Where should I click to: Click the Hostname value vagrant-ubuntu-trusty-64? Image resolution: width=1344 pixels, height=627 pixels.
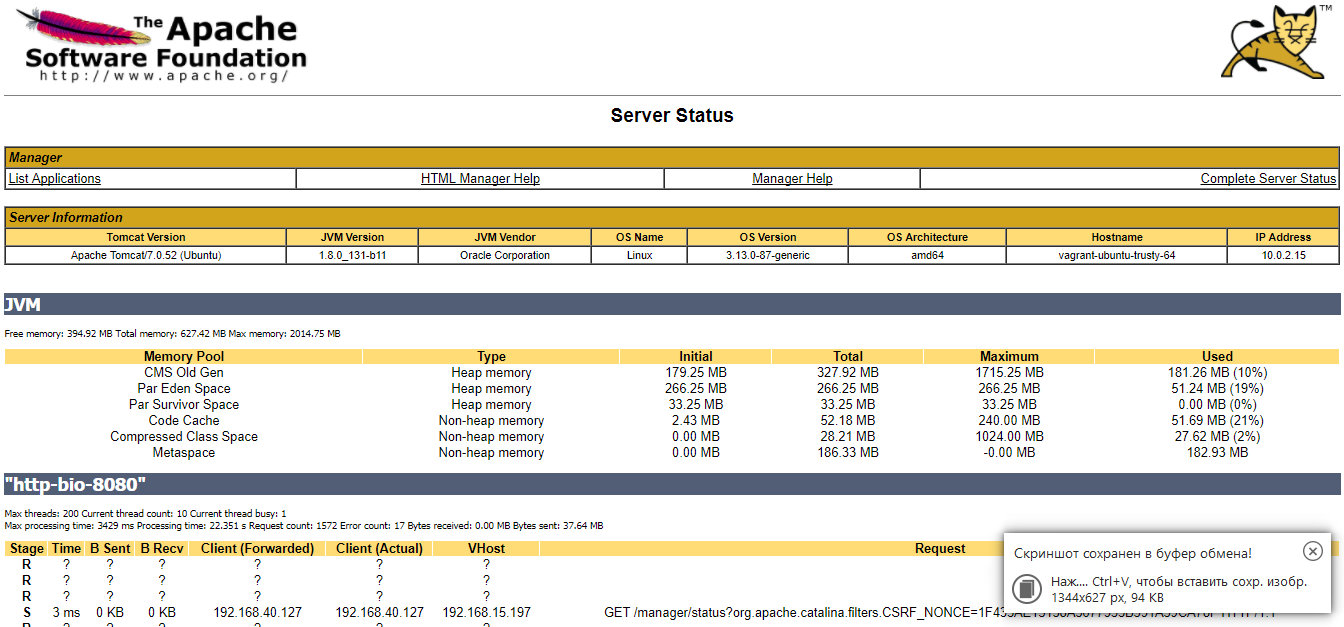pos(1117,255)
